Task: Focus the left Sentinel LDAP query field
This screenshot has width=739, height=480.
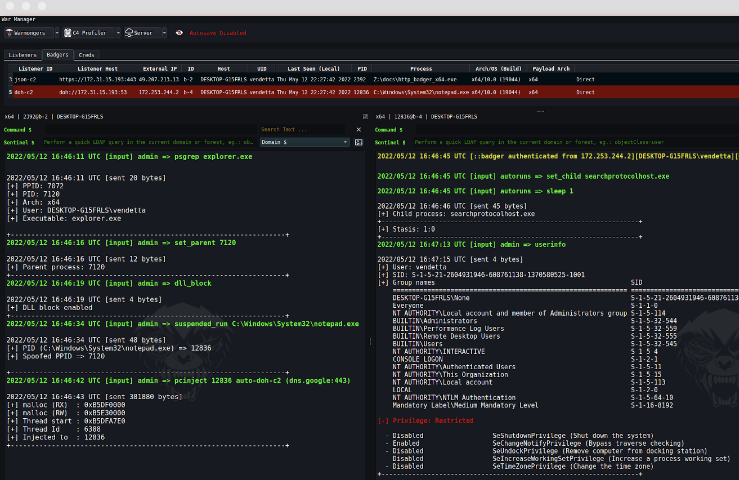Action: pos(149,142)
